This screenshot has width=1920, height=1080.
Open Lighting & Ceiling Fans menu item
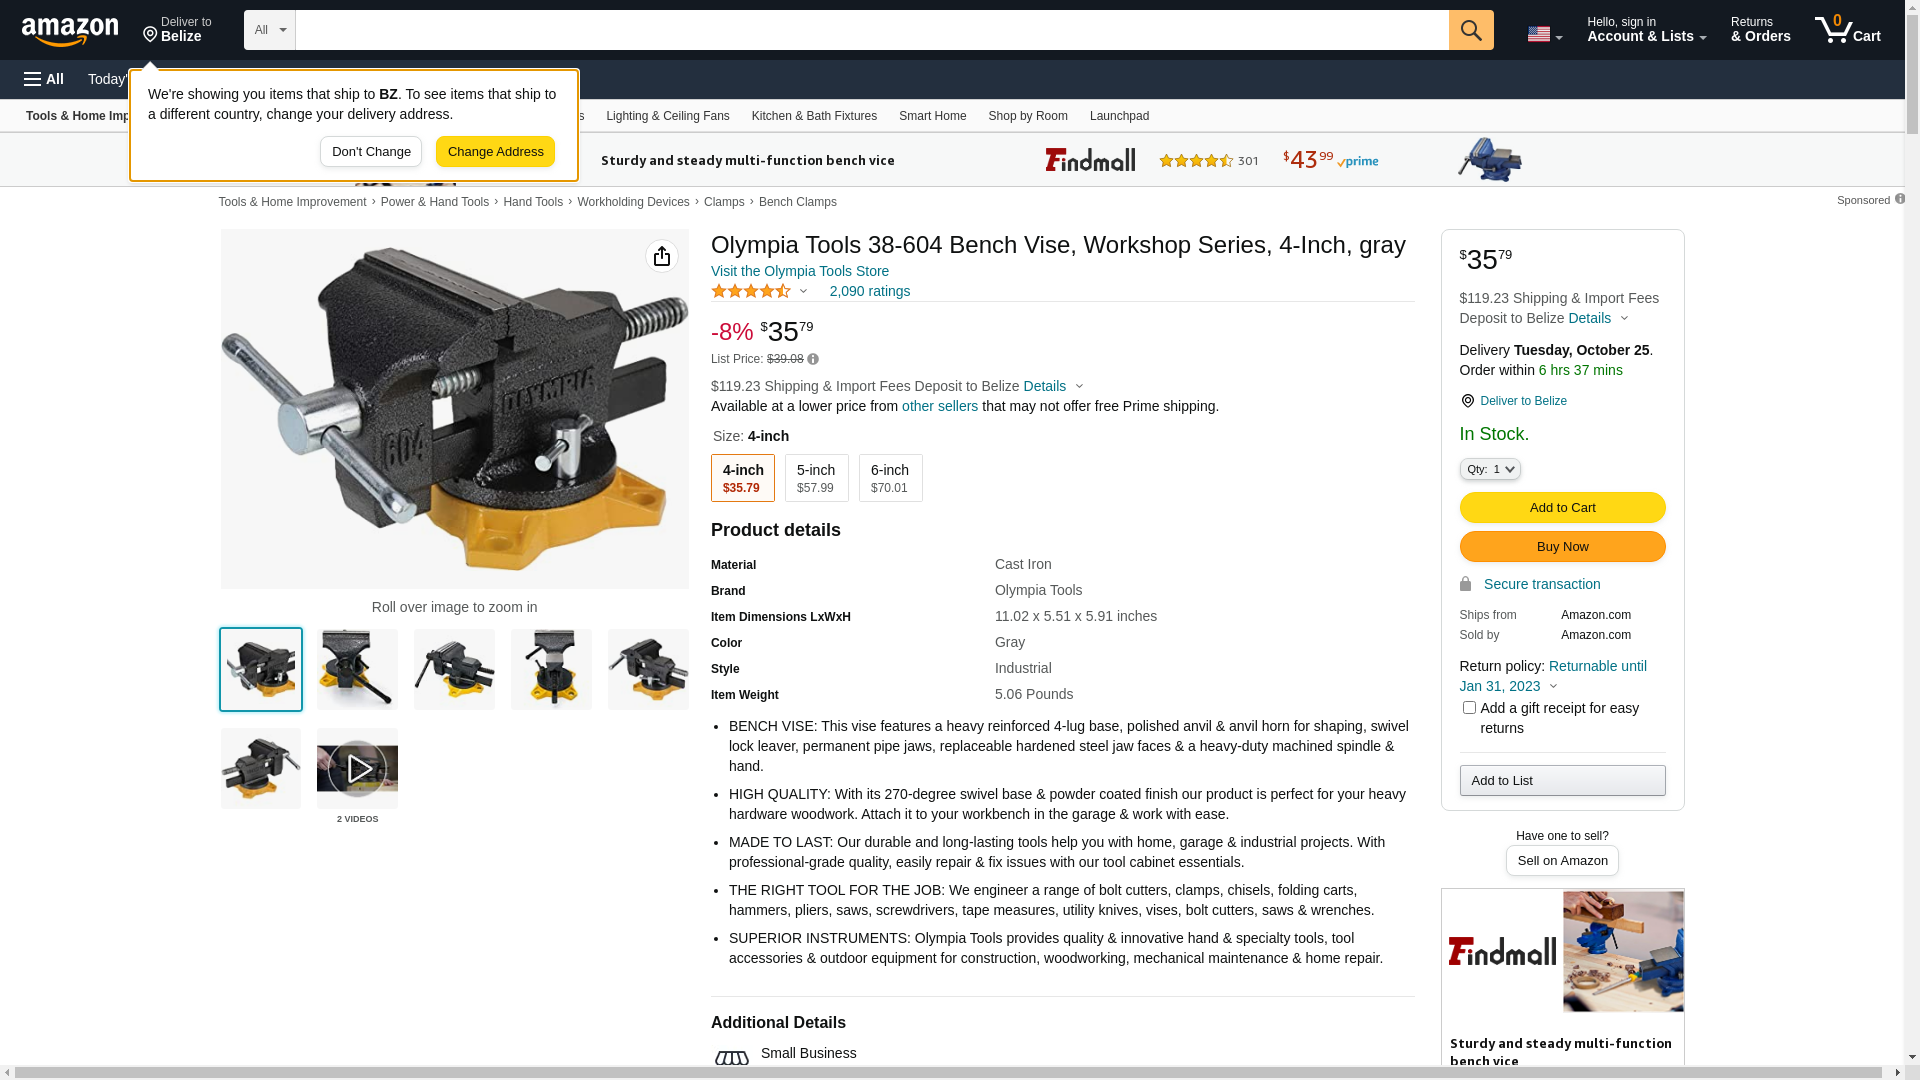(x=667, y=116)
